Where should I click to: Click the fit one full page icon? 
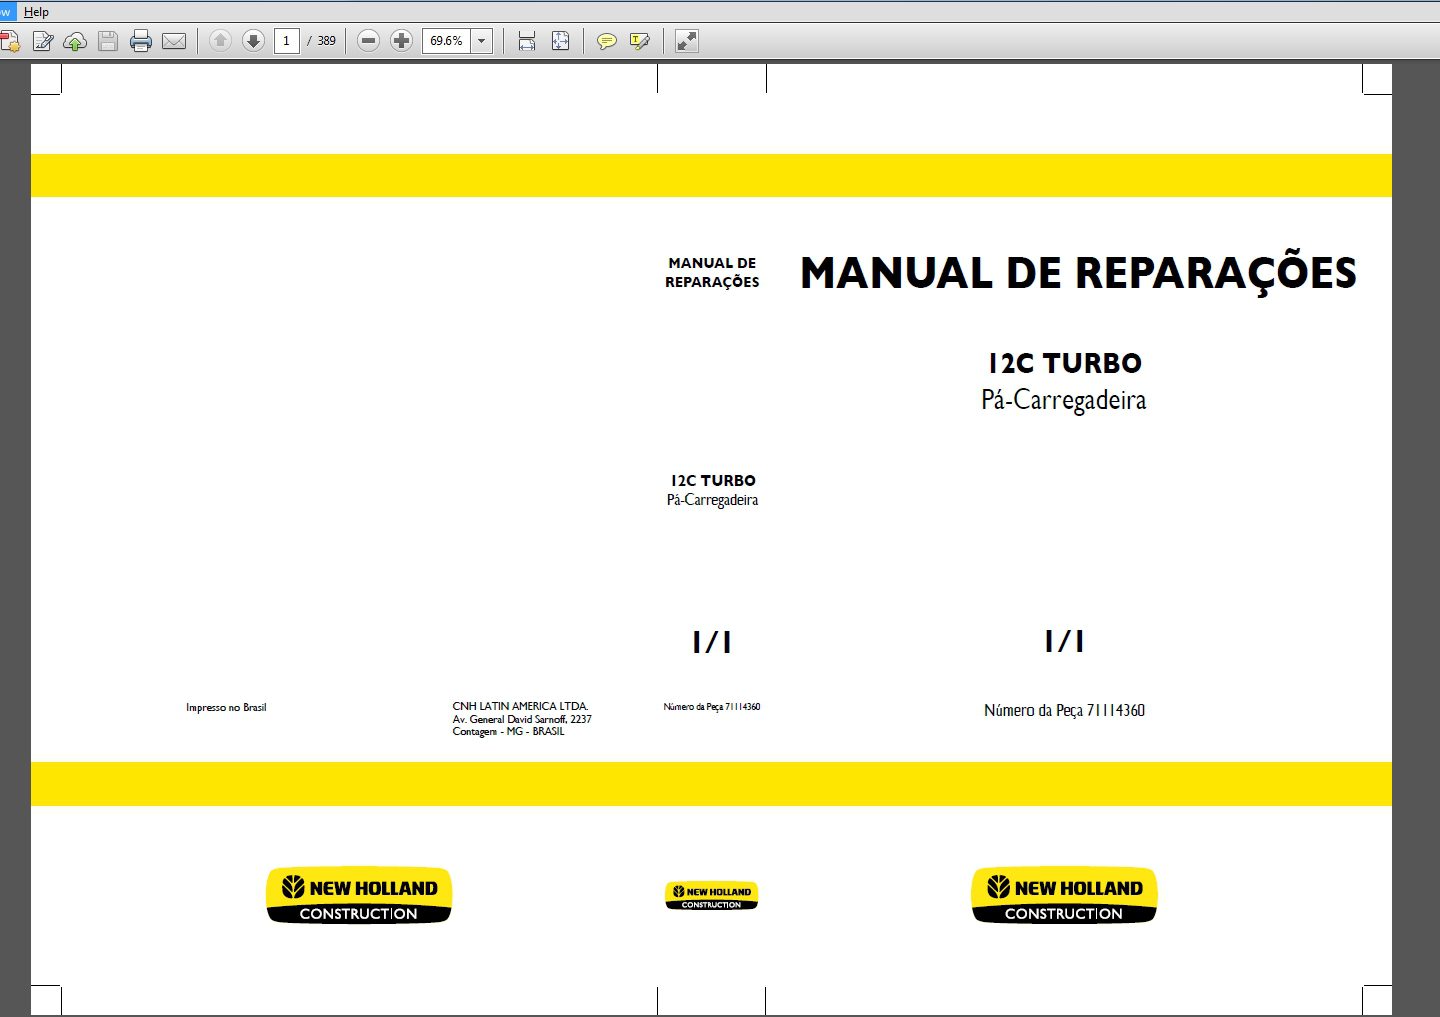tap(560, 41)
